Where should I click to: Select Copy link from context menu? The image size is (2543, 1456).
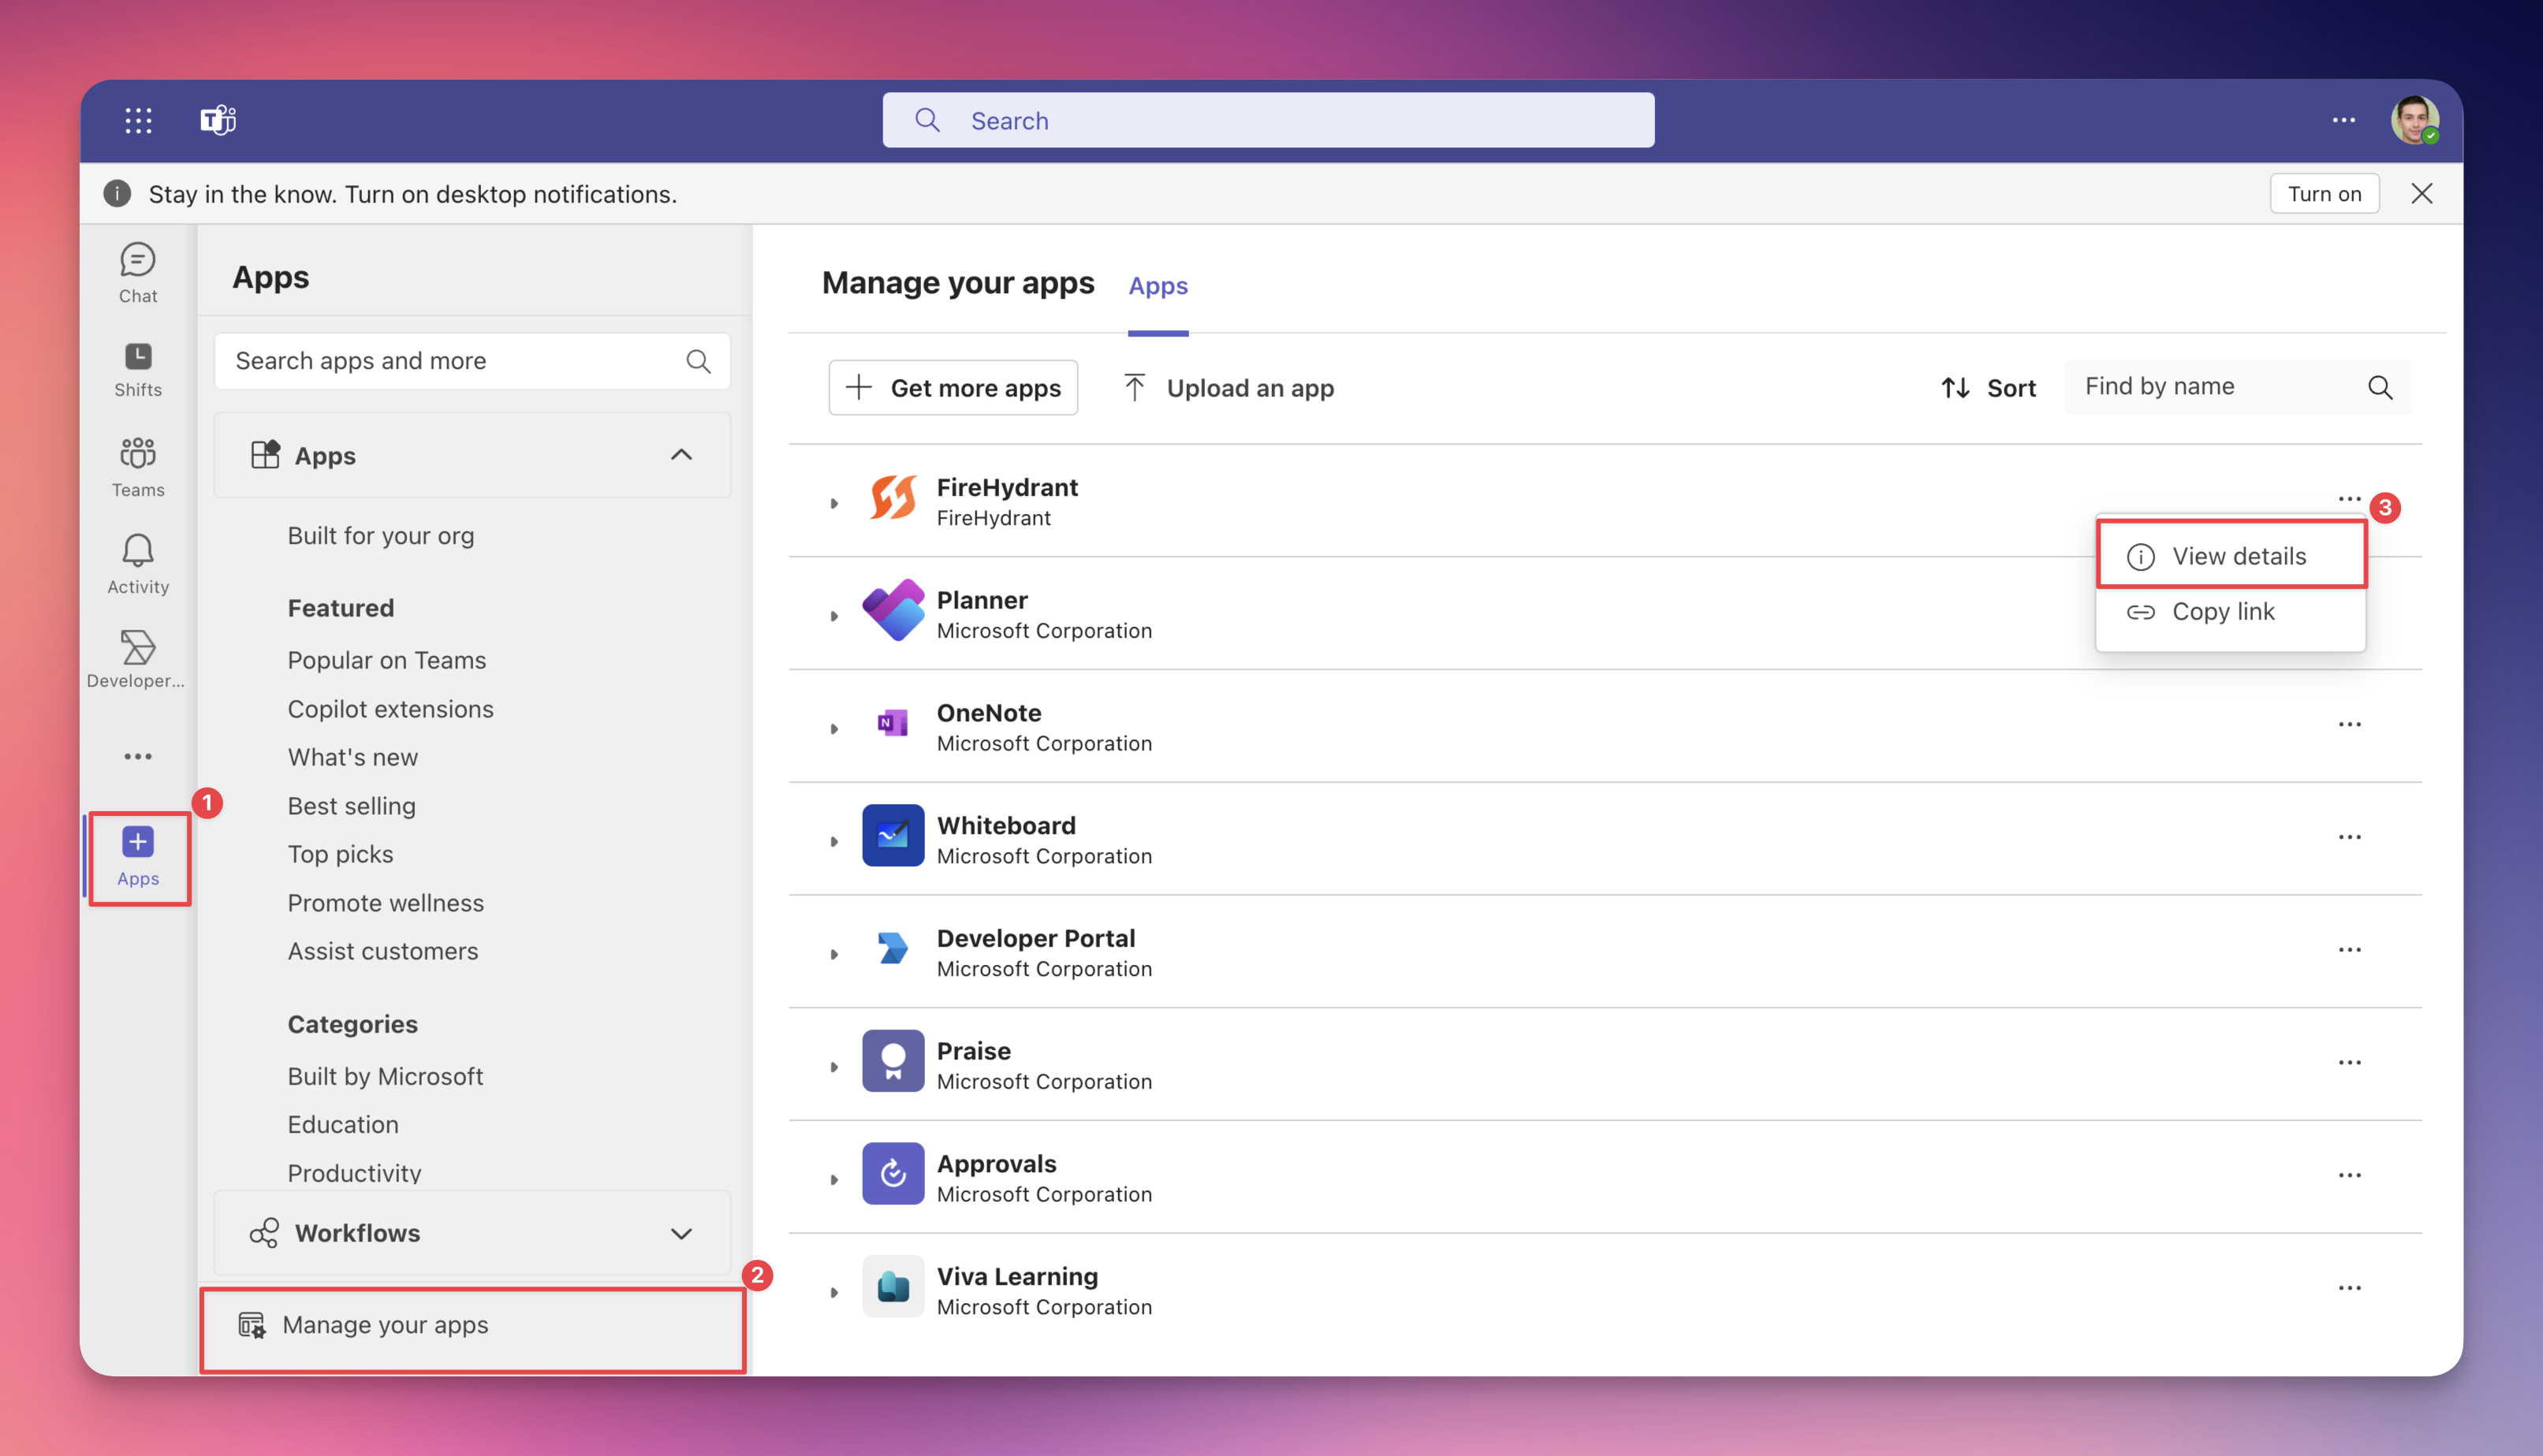pos(2230,612)
